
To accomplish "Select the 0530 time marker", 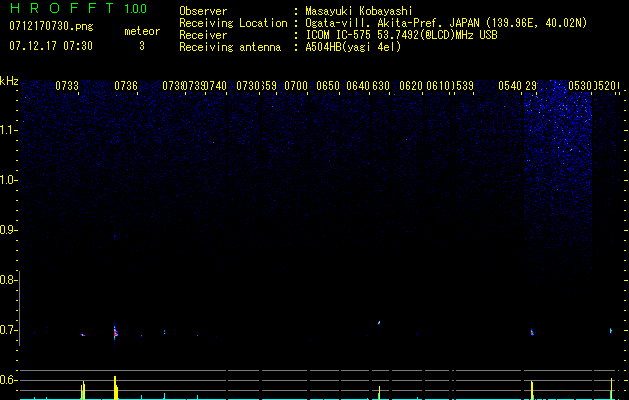I will (580, 86).
